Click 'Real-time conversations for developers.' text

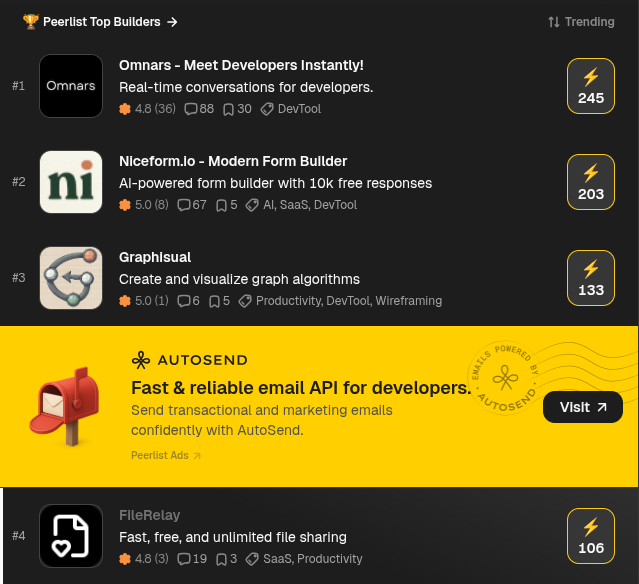click(246, 87)
